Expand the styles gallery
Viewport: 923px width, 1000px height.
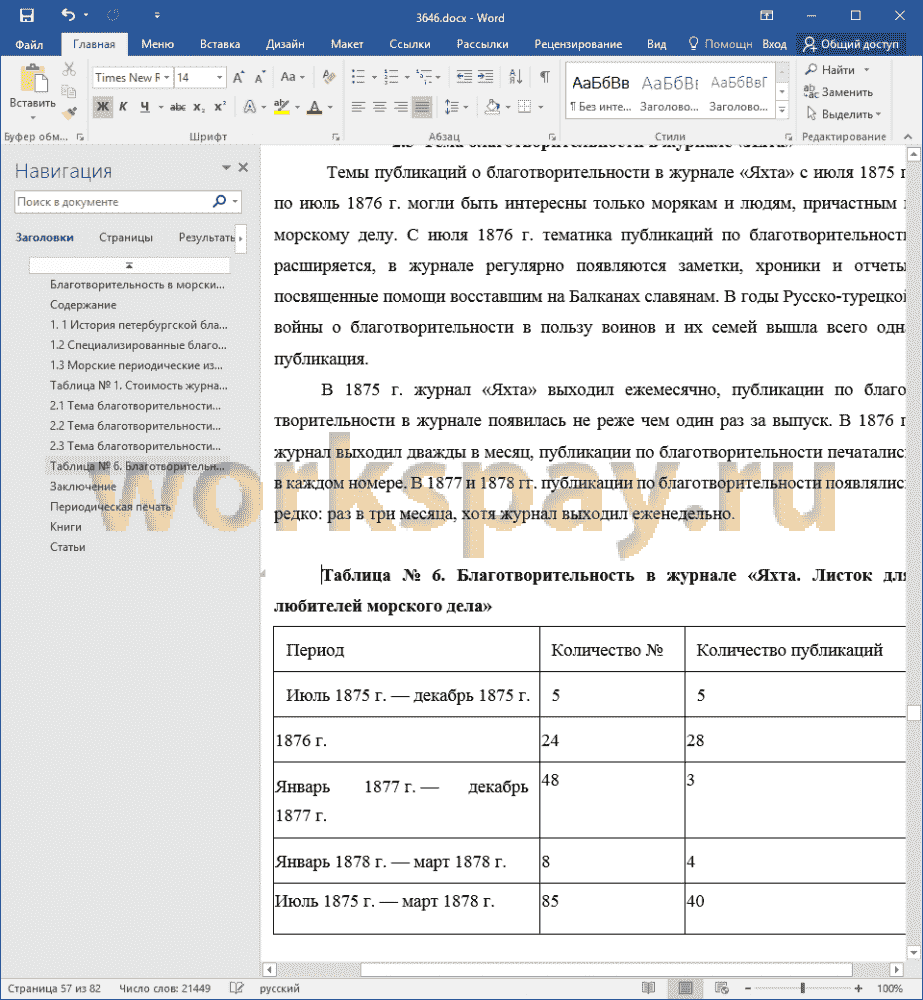(x=783, y=110)
